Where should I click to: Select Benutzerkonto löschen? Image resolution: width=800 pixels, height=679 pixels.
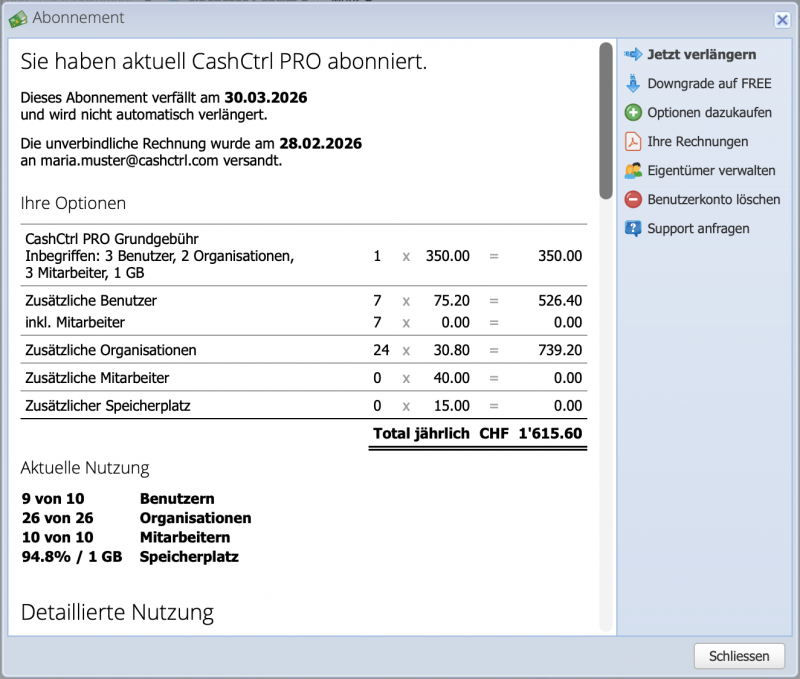pyautogui.click(x=713, y=199)
